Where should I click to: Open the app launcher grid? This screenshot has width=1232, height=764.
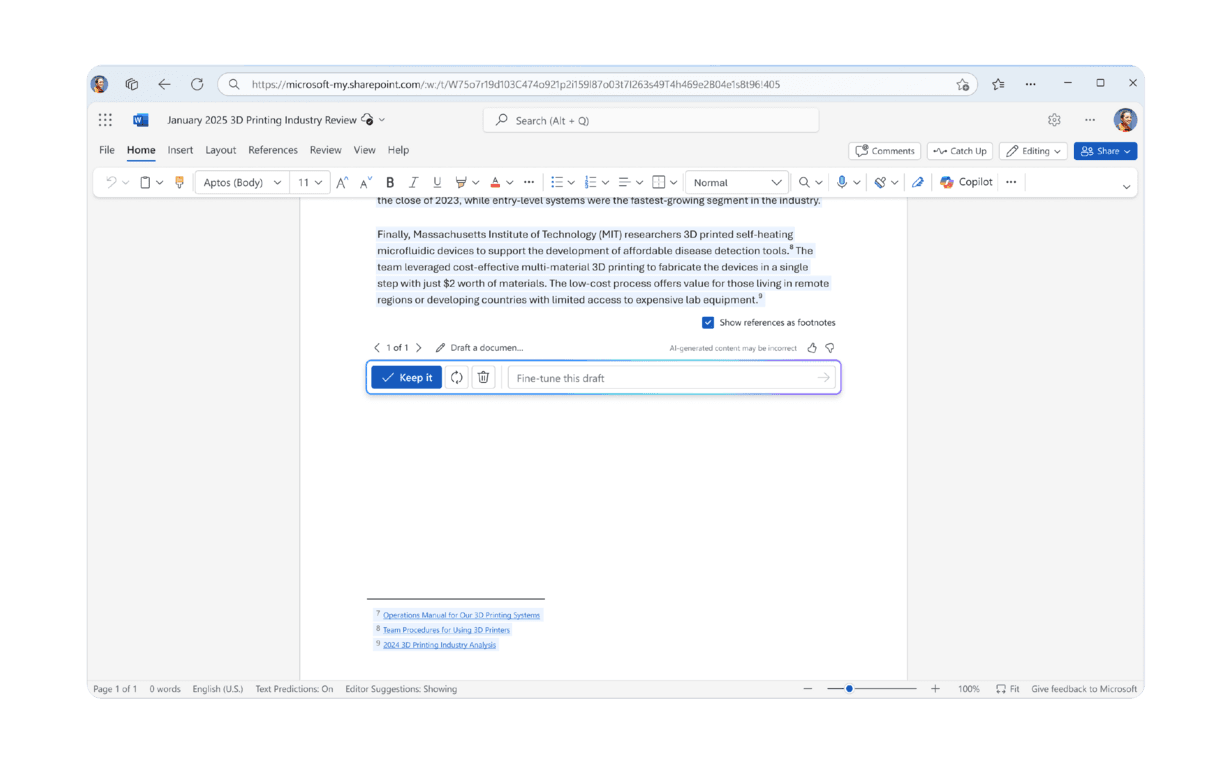tap(105, 120)
